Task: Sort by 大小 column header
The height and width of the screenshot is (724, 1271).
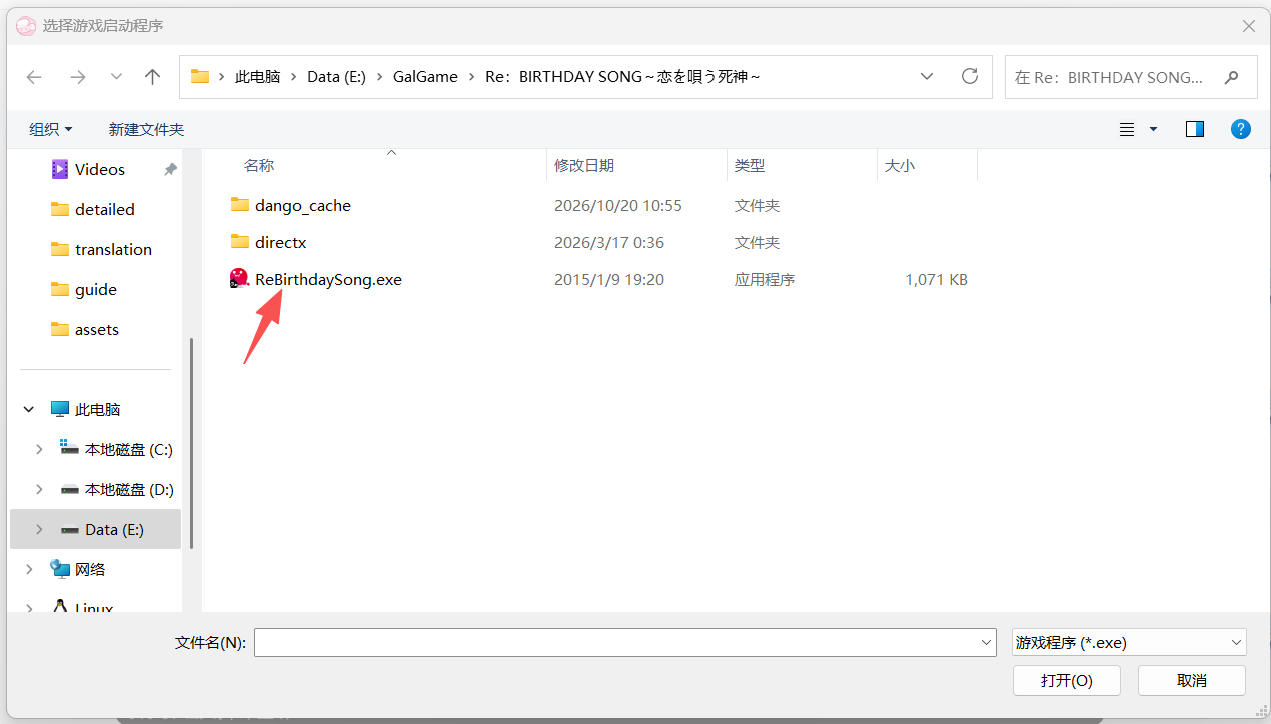Action: [899, 165]
